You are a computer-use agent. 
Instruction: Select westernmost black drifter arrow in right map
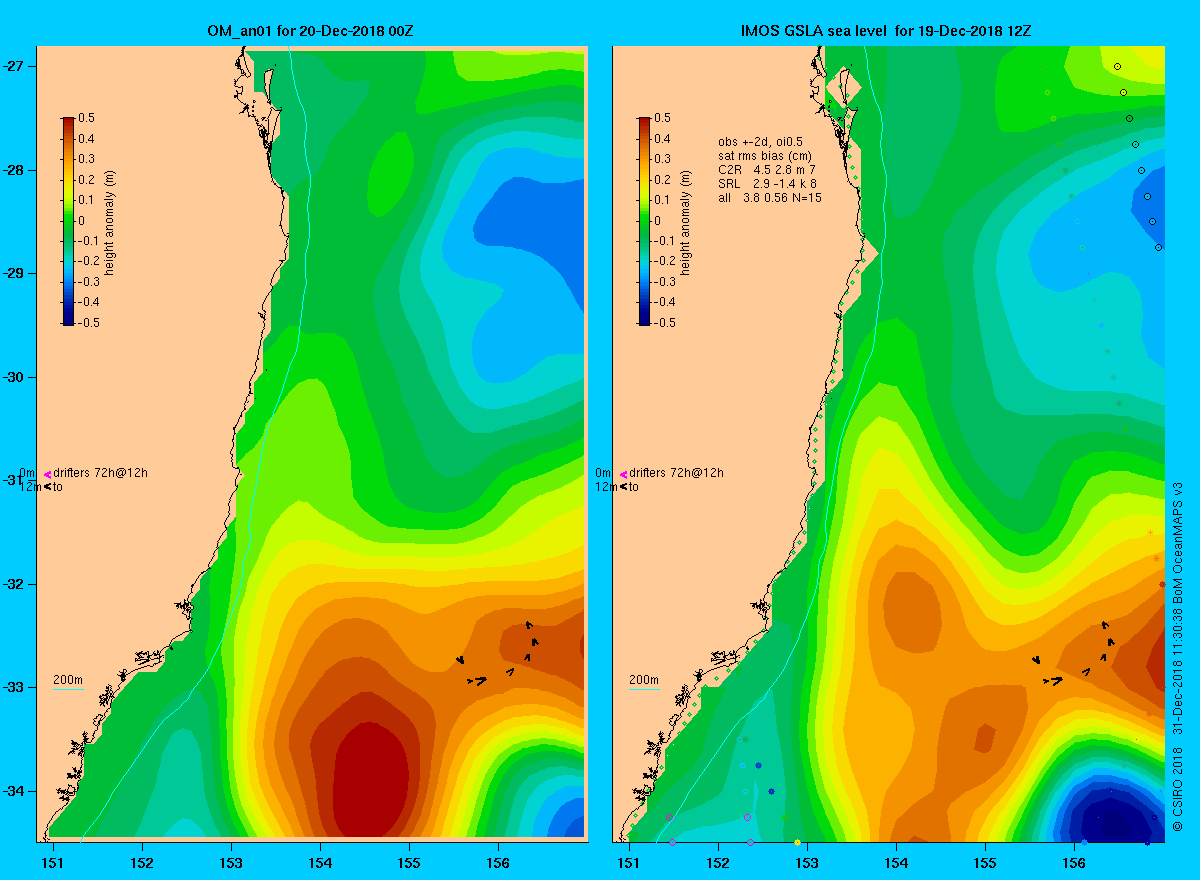tap(1037, 659)
